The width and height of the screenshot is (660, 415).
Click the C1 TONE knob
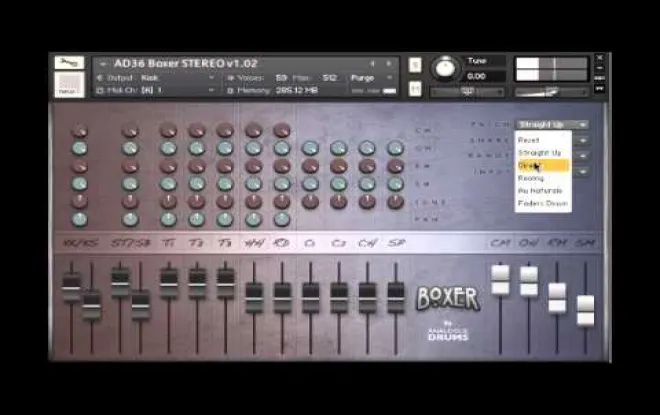[x=310, y=202]
